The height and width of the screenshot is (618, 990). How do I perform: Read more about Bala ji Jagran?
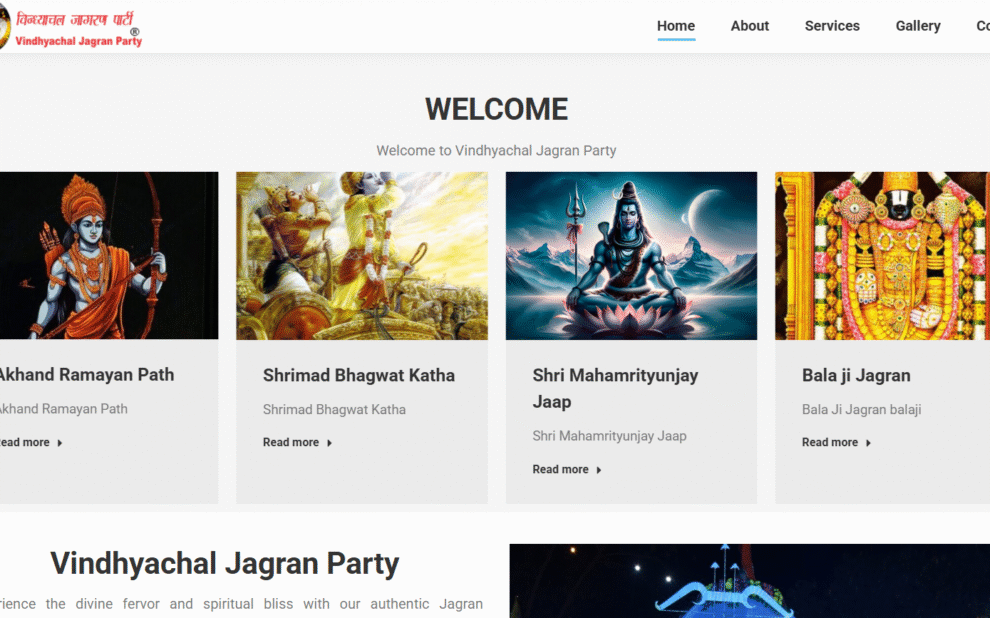pyautogui.click(x=830, y=442)
